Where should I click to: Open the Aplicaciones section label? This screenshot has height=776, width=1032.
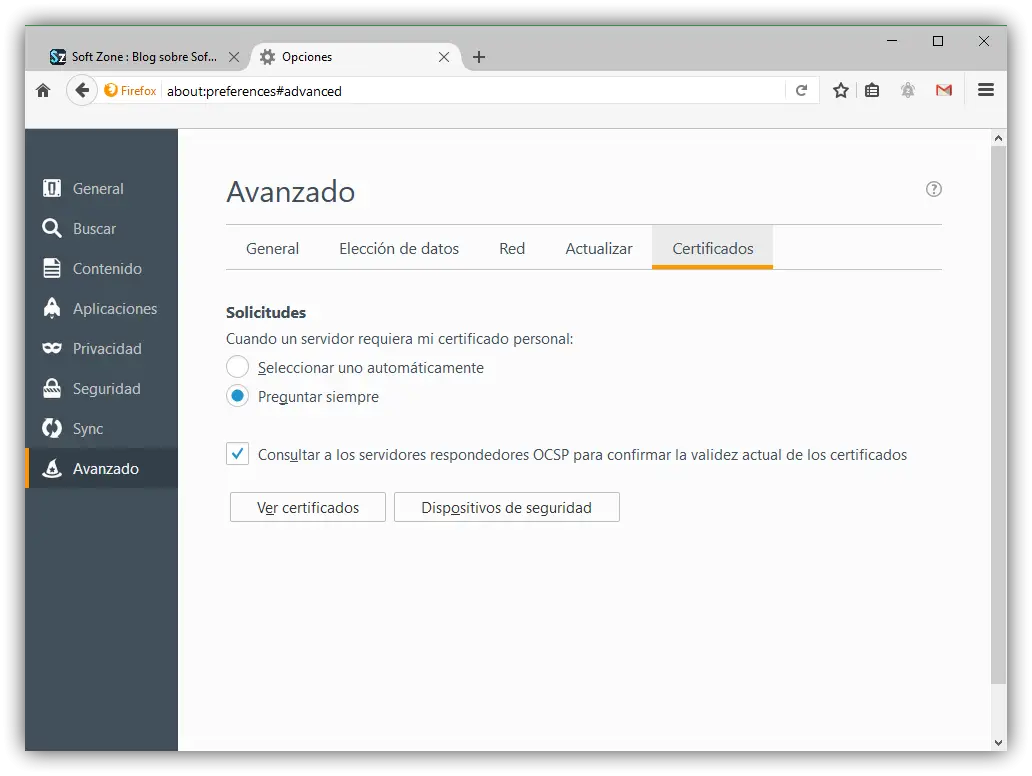coord(115,309)
